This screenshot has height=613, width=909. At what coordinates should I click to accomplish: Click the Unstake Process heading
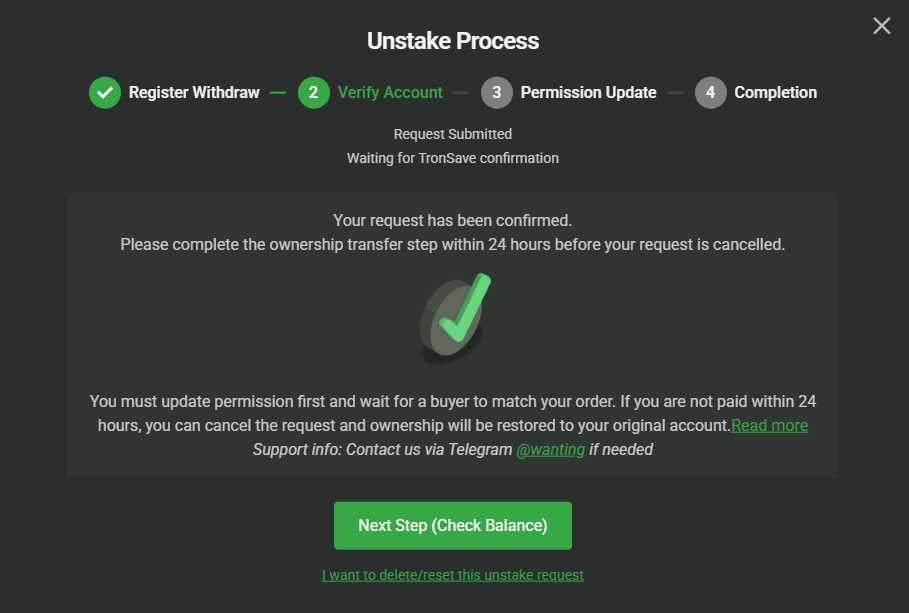453,41
